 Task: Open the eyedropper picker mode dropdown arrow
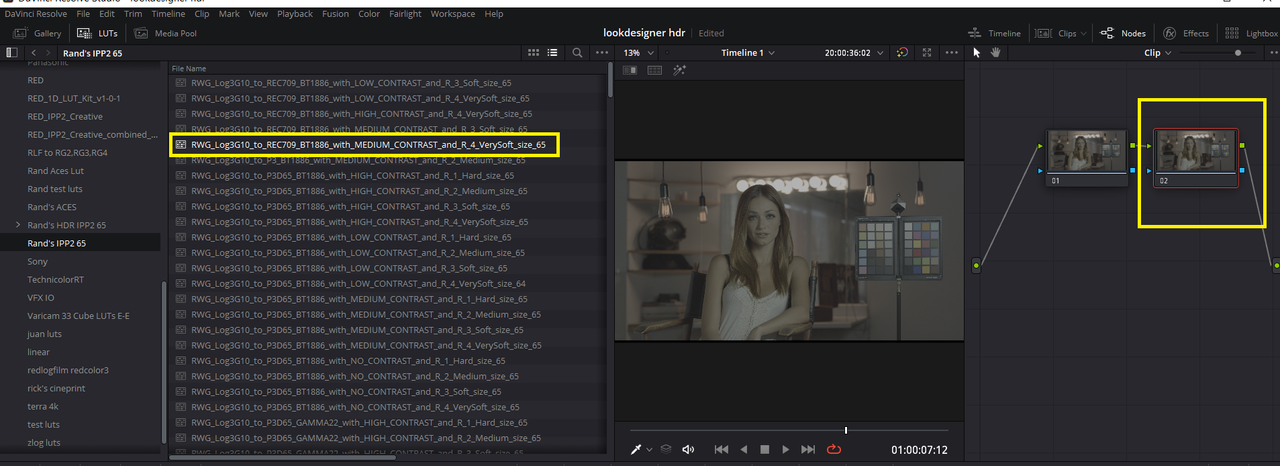tap(649, 450)
